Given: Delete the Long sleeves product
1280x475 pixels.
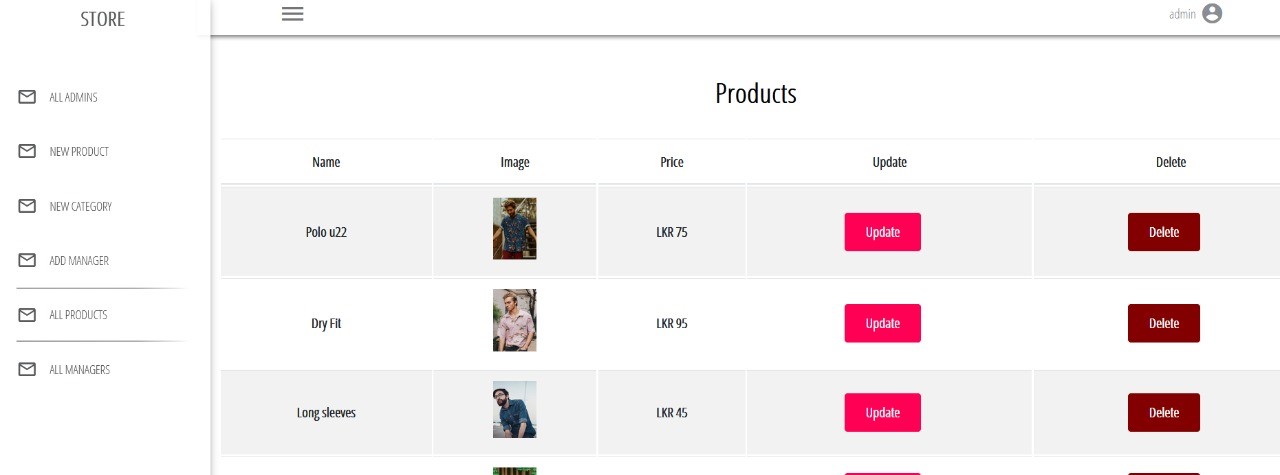Looking at the screenshot, I should [1163, 413].
